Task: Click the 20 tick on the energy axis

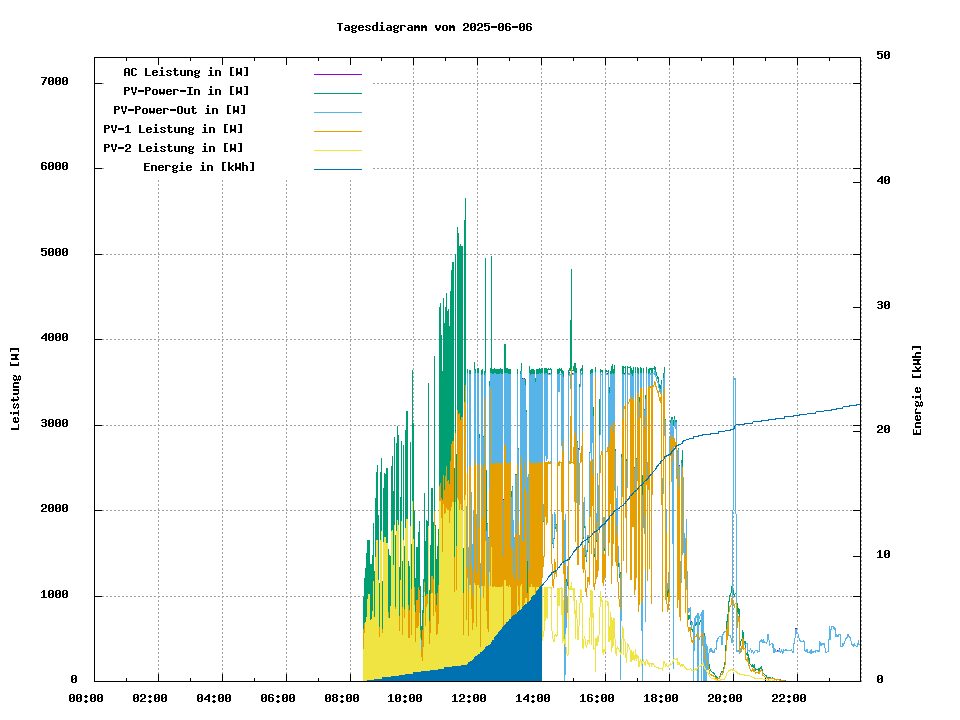Action: pyautogui.click(x=883, y=430)
